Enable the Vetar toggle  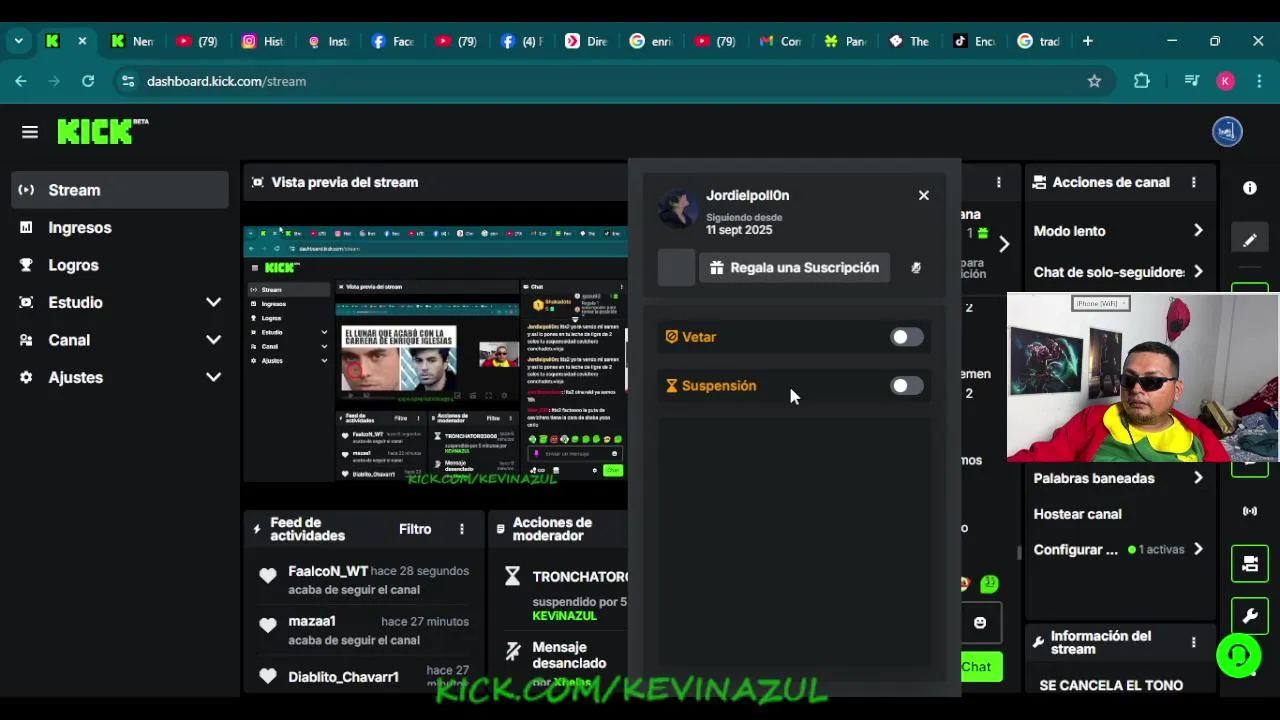(907, 337)
